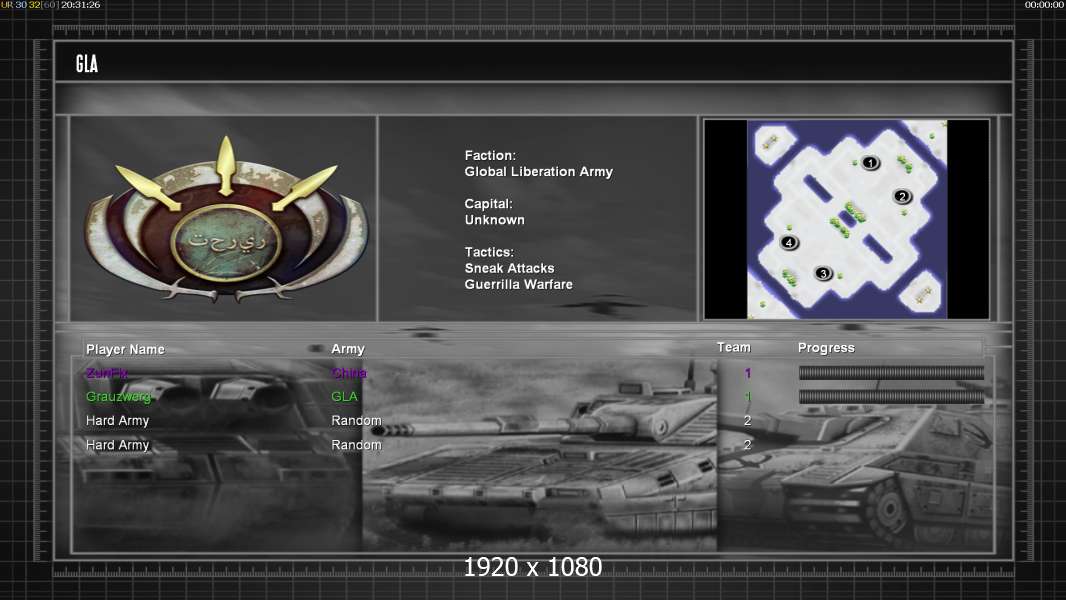Click the second 'Hard Army' player row

click(118, 445)
